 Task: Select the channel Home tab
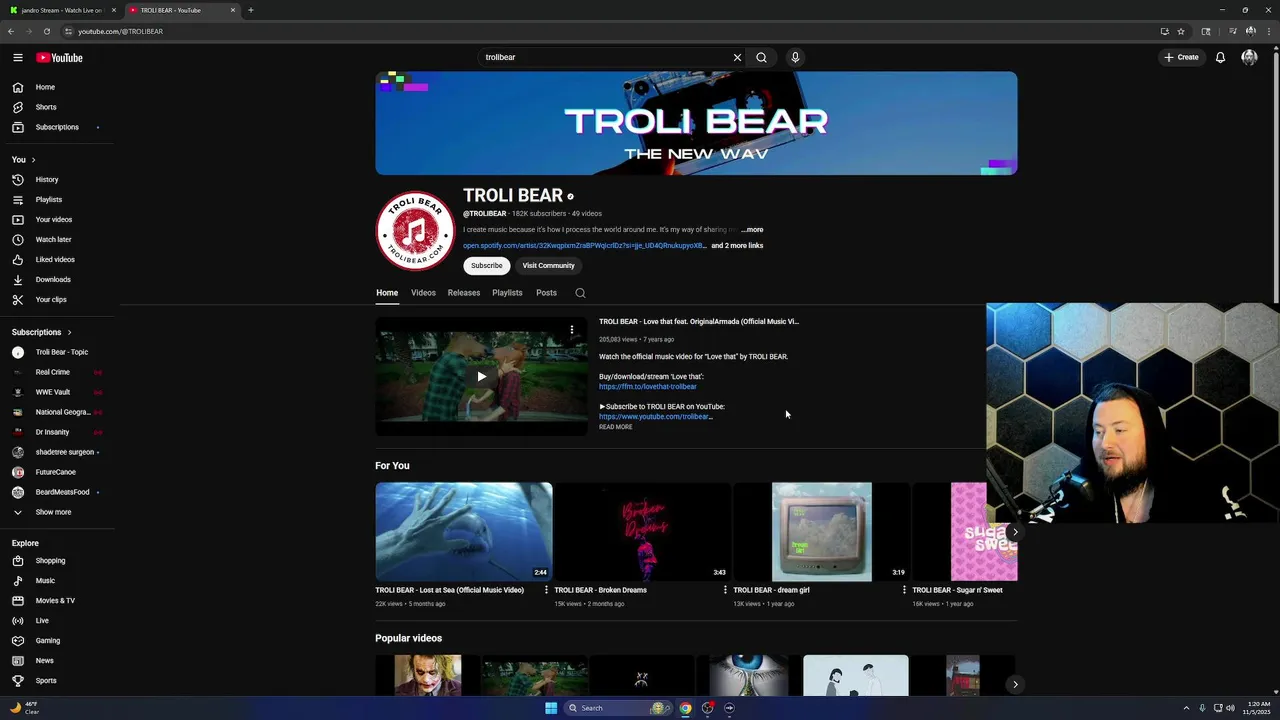387,293
